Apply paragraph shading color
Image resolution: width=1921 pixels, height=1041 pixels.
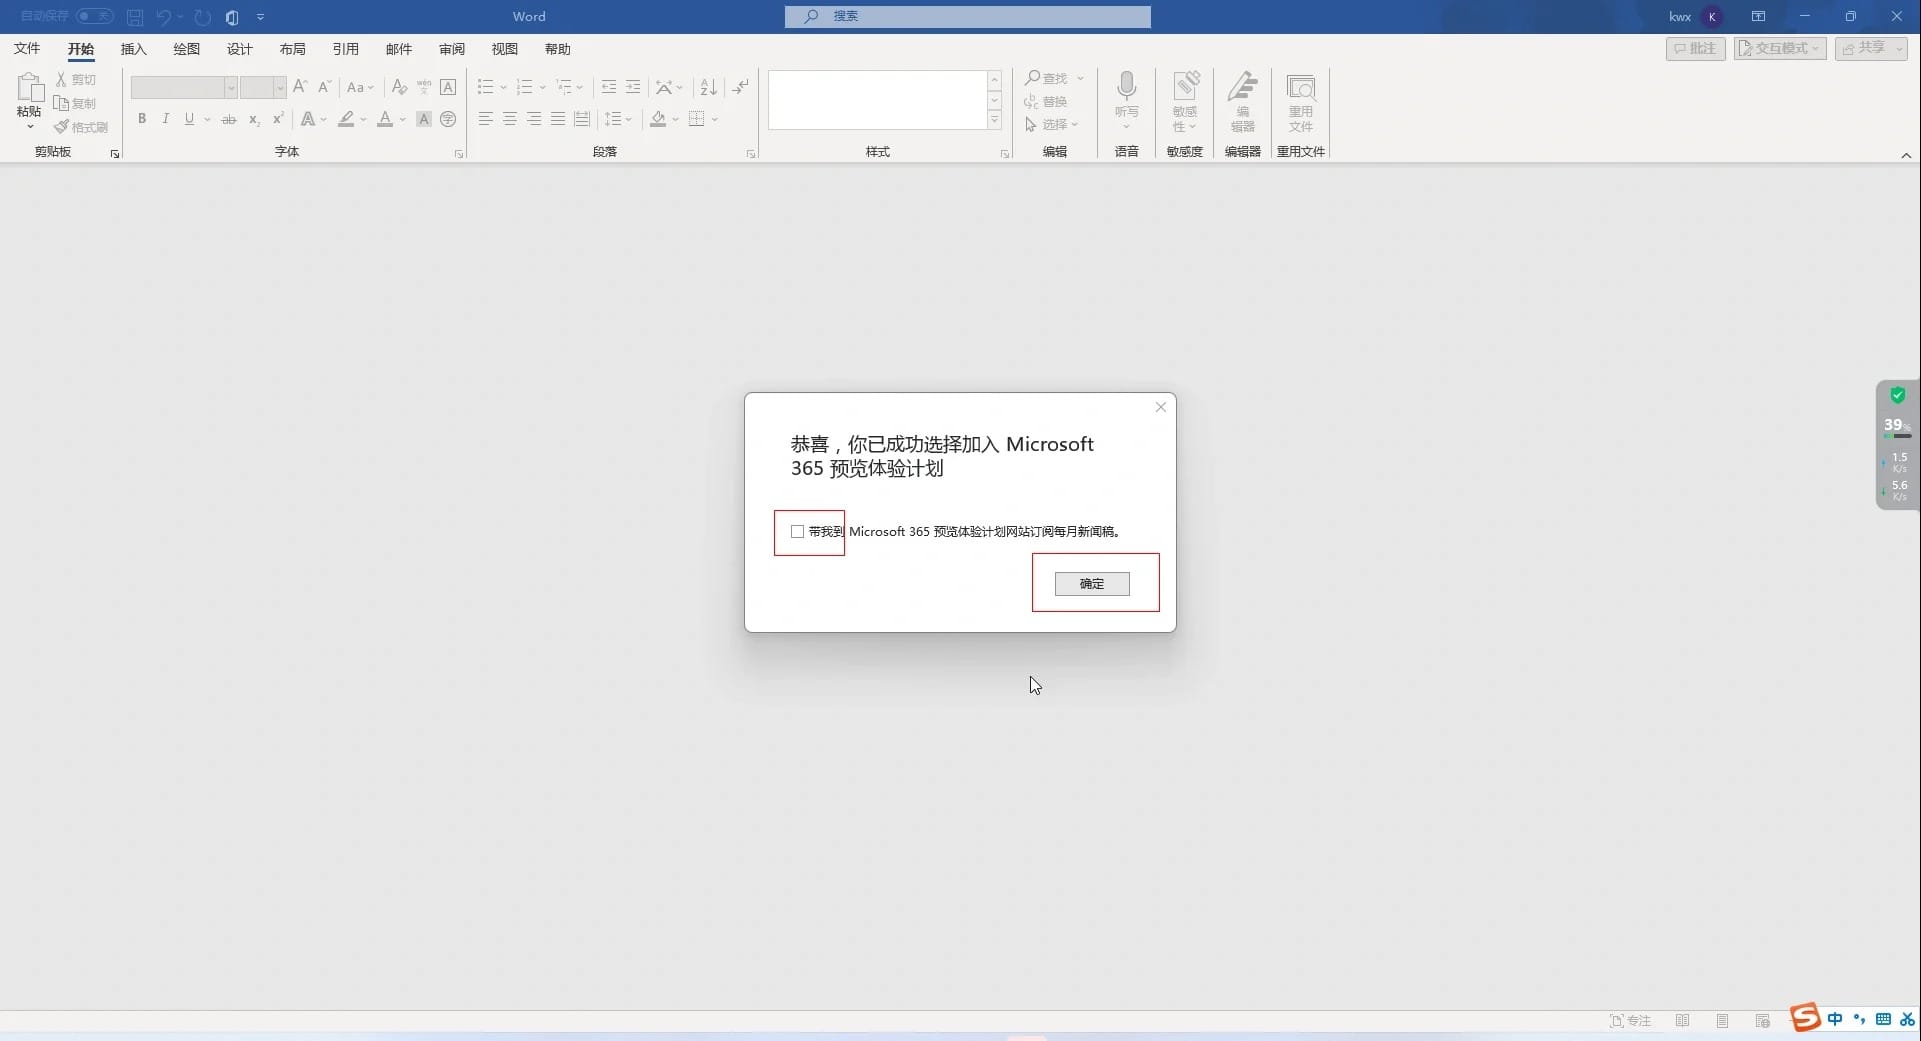coord(658,119)
